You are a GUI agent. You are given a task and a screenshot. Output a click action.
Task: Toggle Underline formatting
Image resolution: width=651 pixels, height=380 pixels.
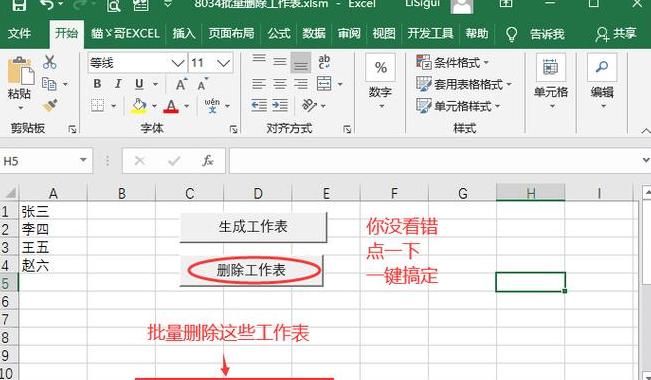139,84
